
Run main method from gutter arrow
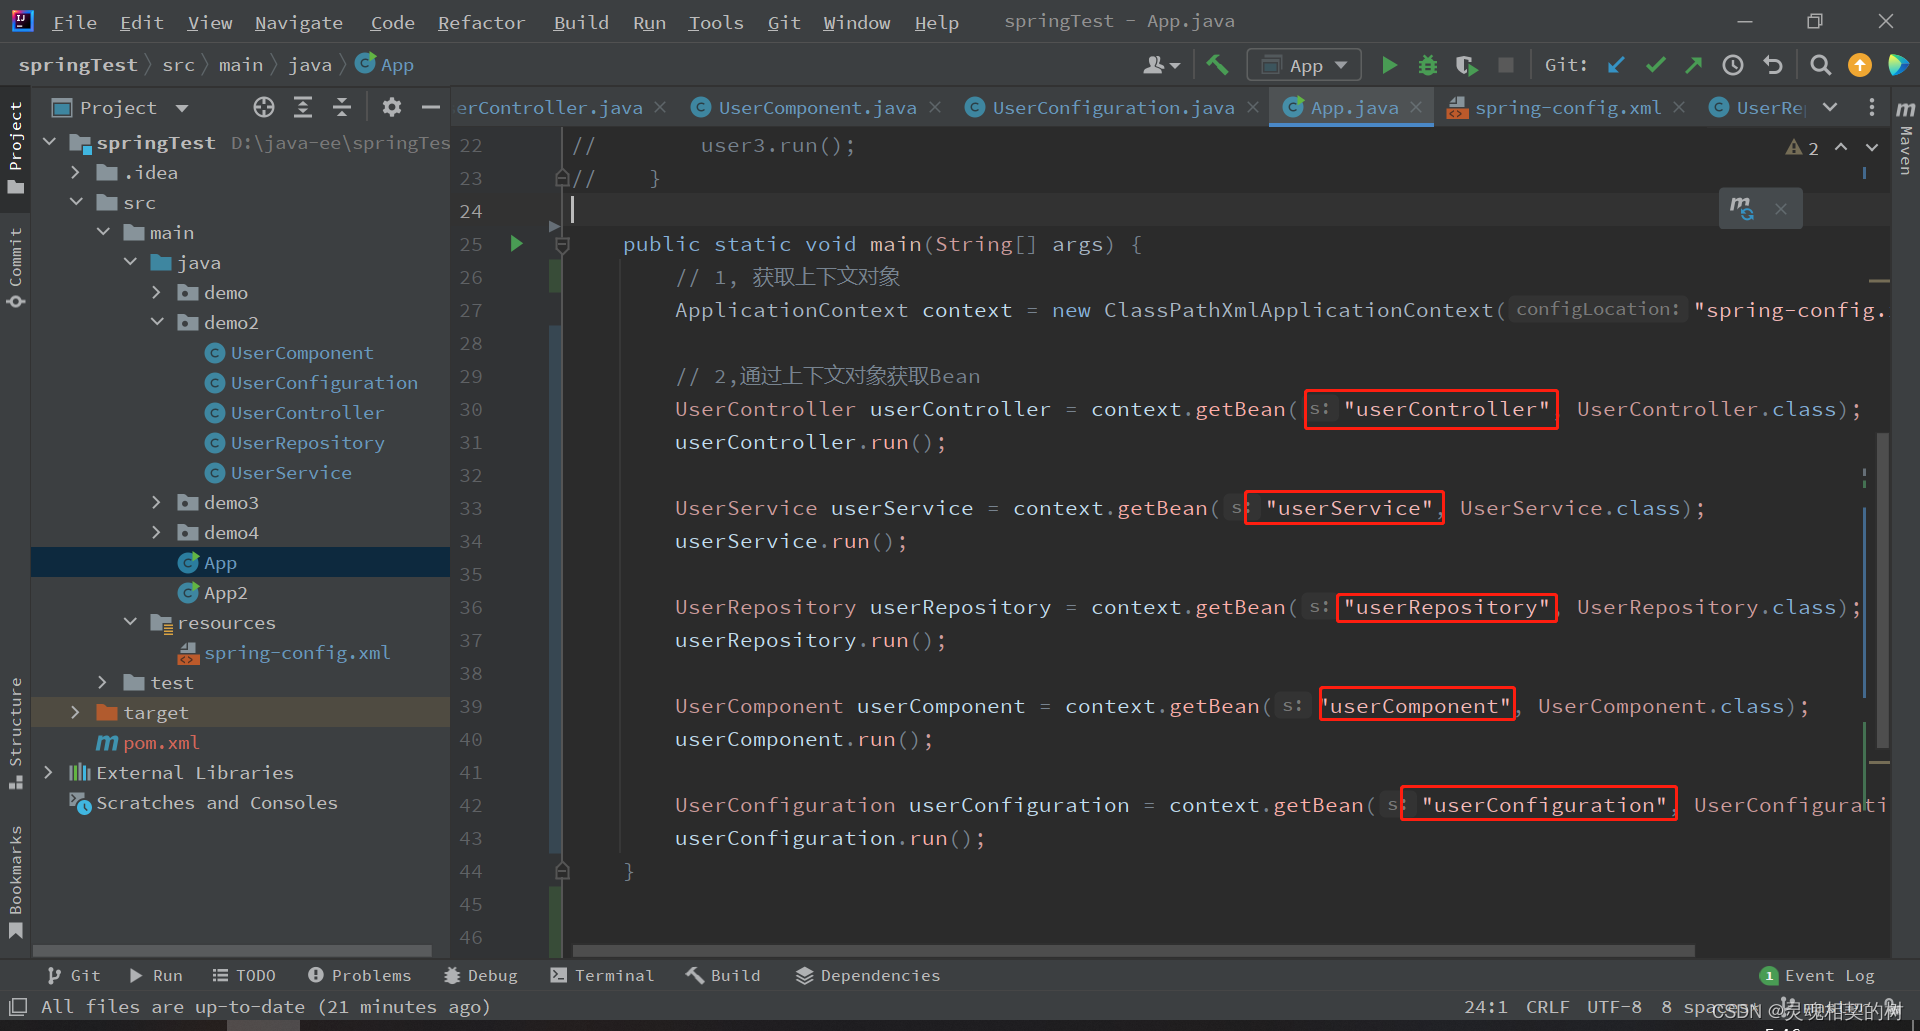[x=517, y=243]
